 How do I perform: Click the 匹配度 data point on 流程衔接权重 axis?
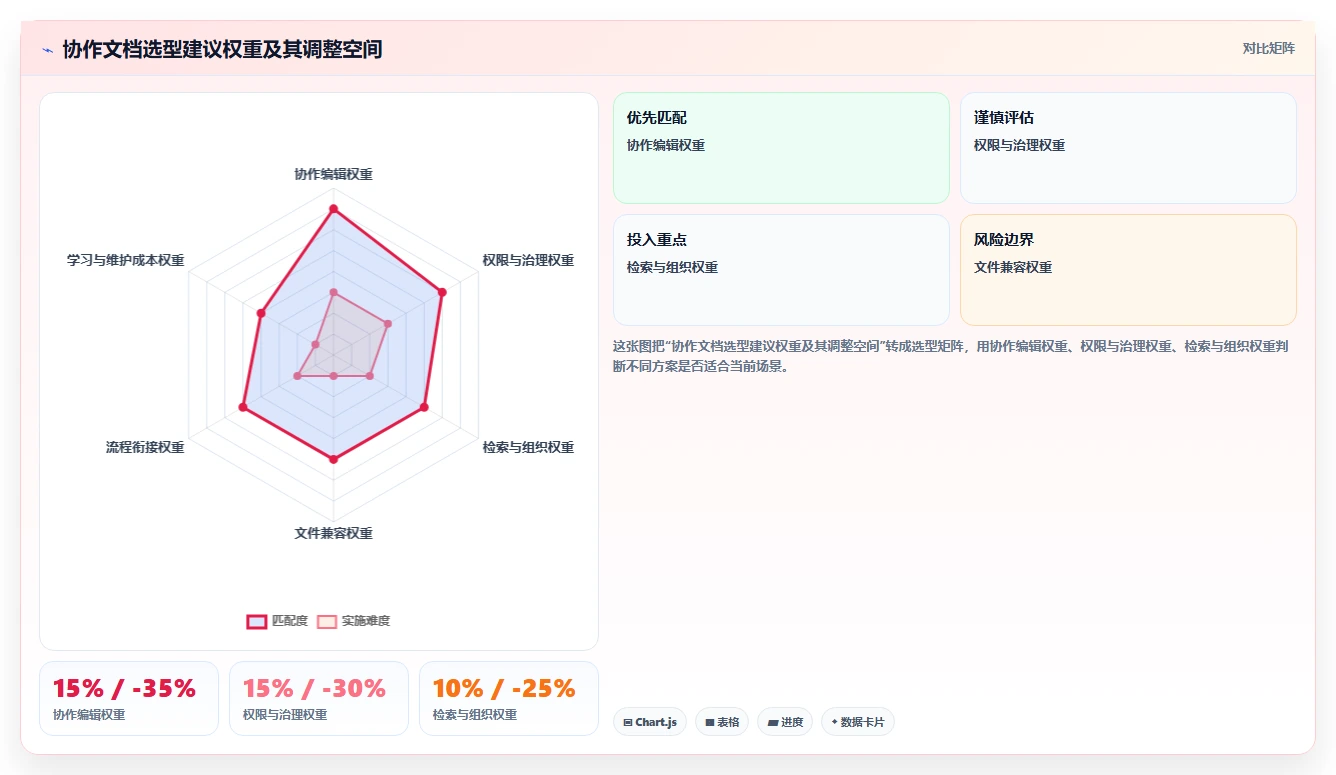coord(243,407)
